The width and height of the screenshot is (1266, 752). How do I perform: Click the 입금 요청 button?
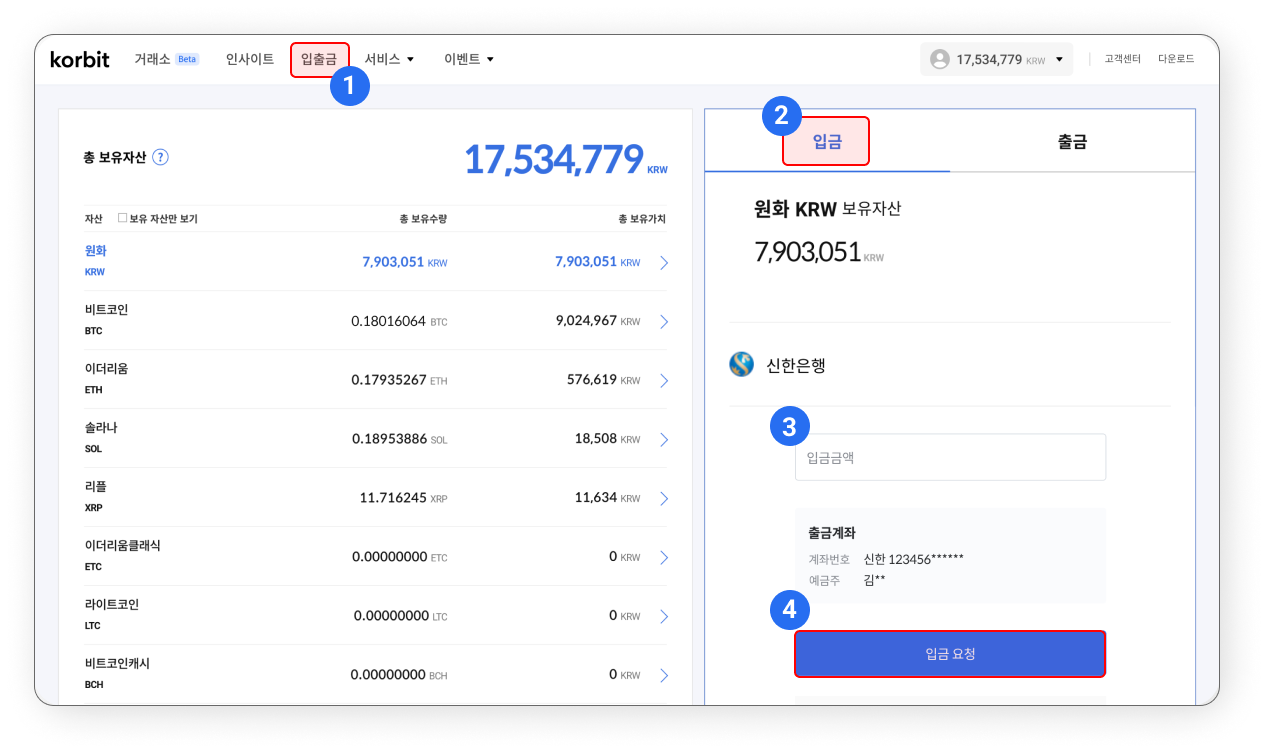[x=950, y=654]
